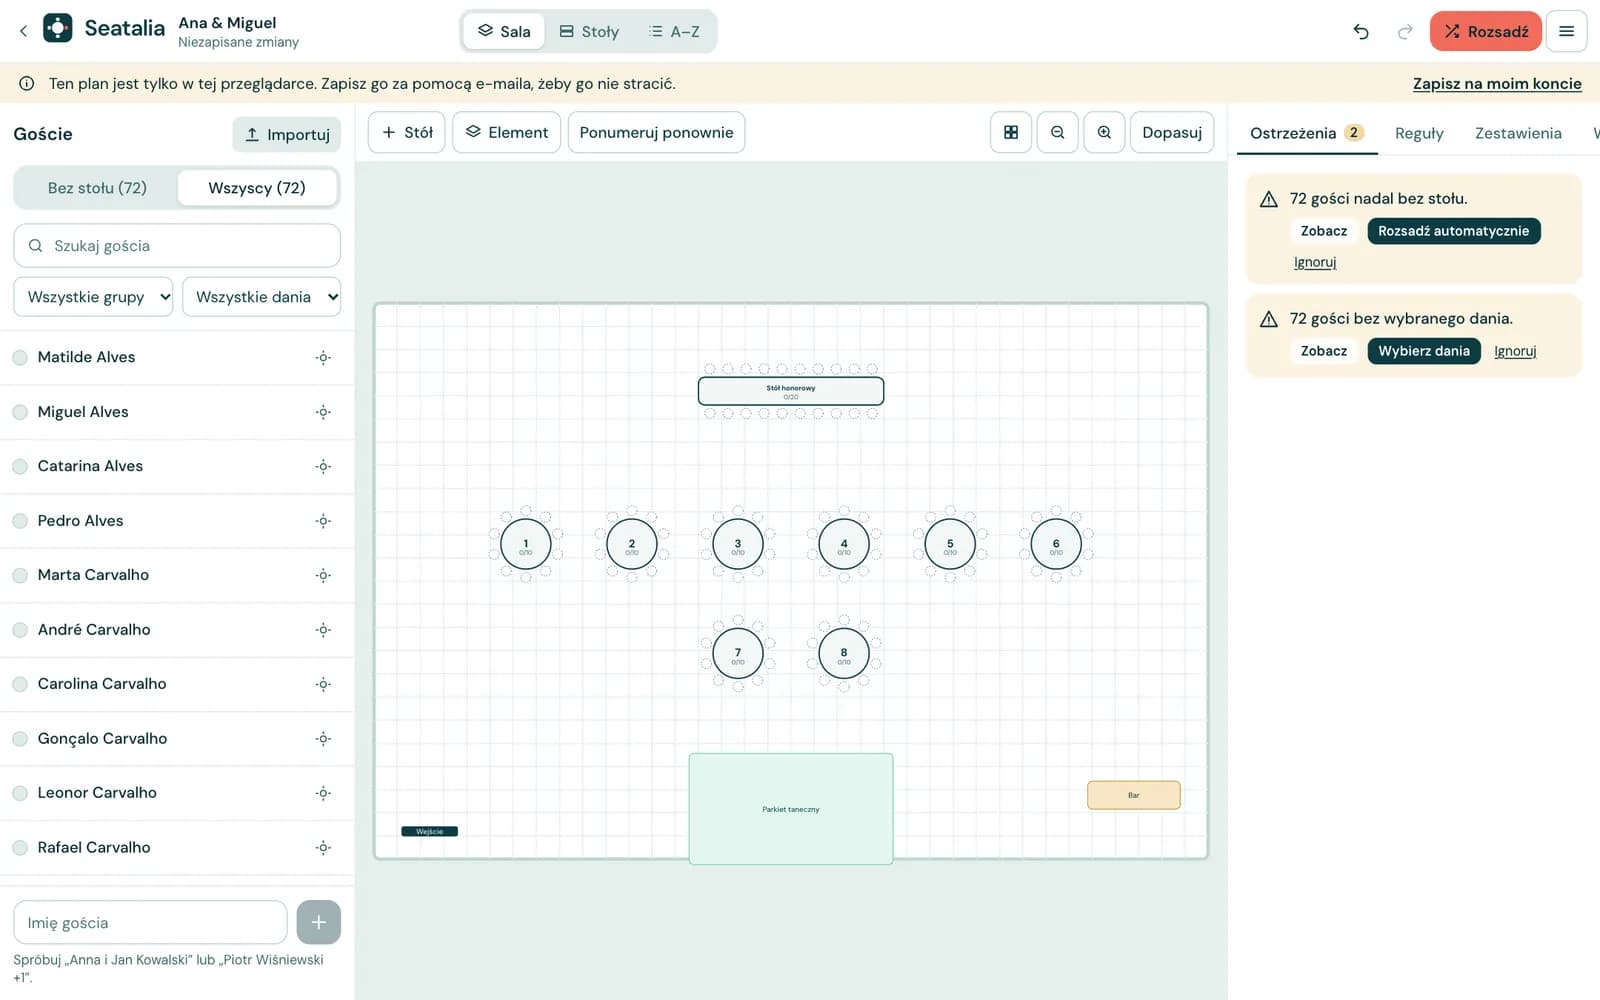Add a new table with Stół button
Viewport: 1600px width, 1000px height.
tap(407, 132)
